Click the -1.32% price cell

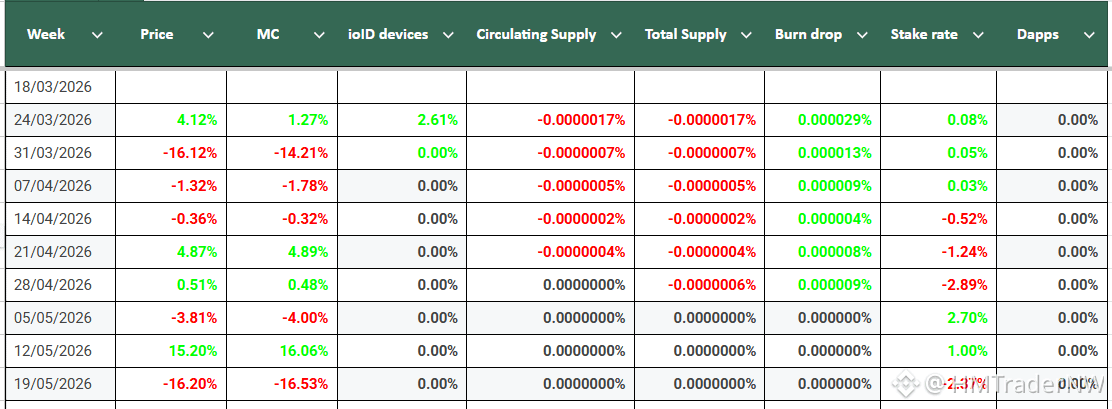tap(170, 186)
